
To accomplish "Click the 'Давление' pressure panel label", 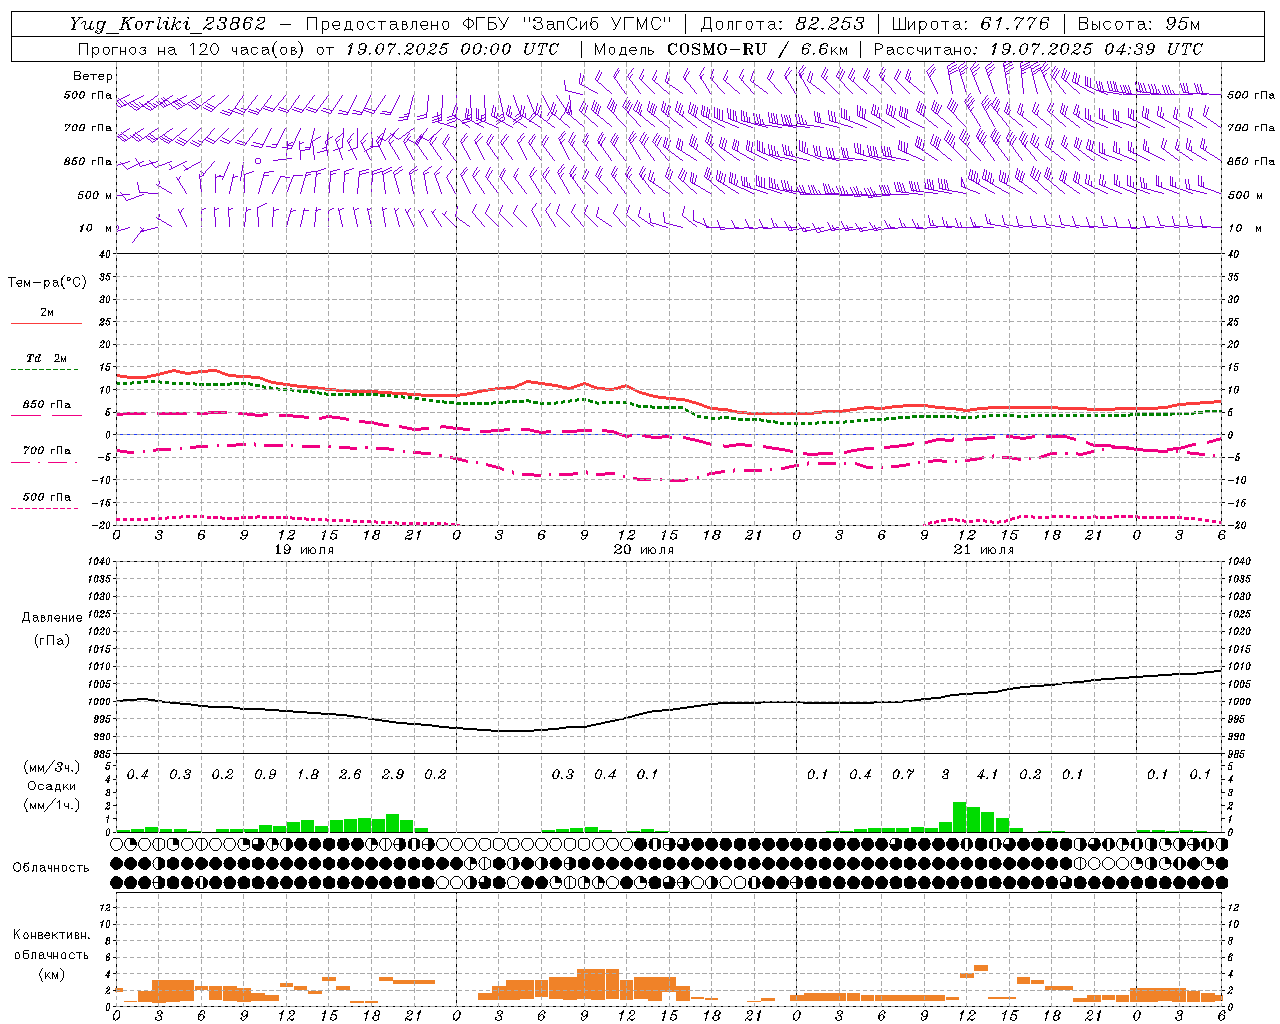I will click(52, 618).
